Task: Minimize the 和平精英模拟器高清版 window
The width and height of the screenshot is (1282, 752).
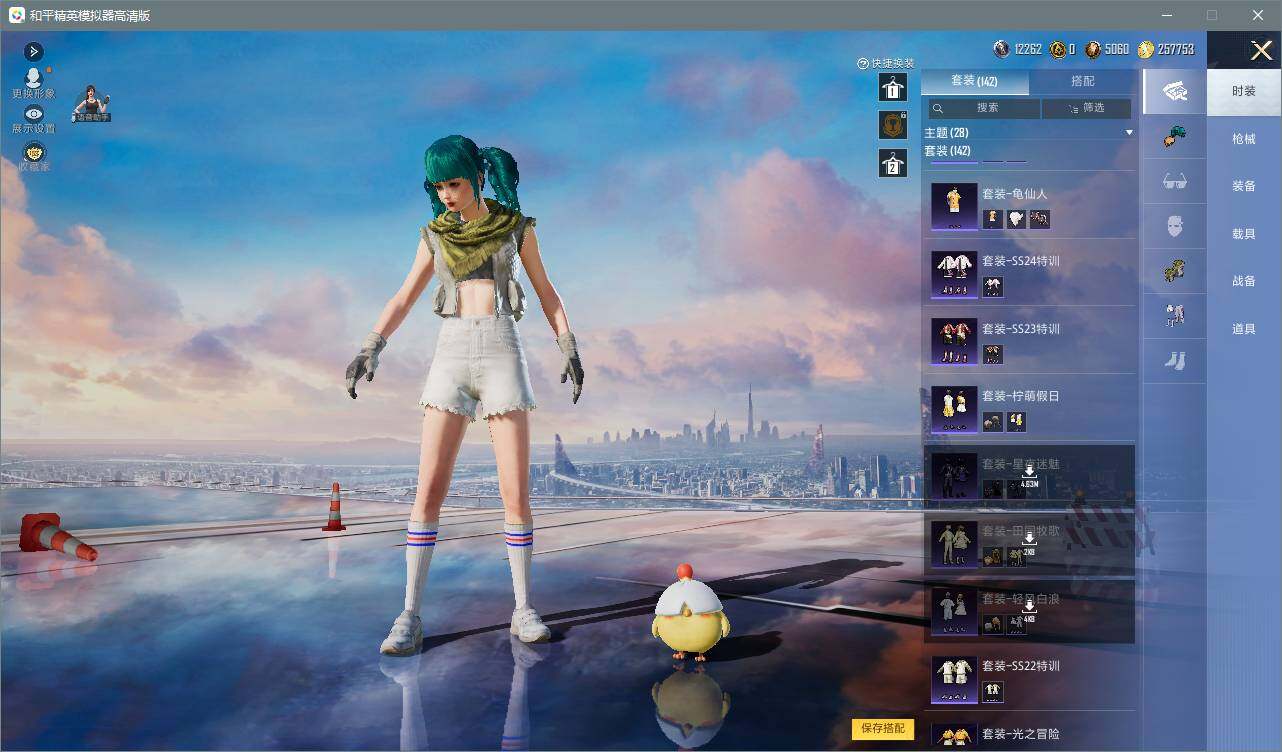Action: [x=1166, y=15]
